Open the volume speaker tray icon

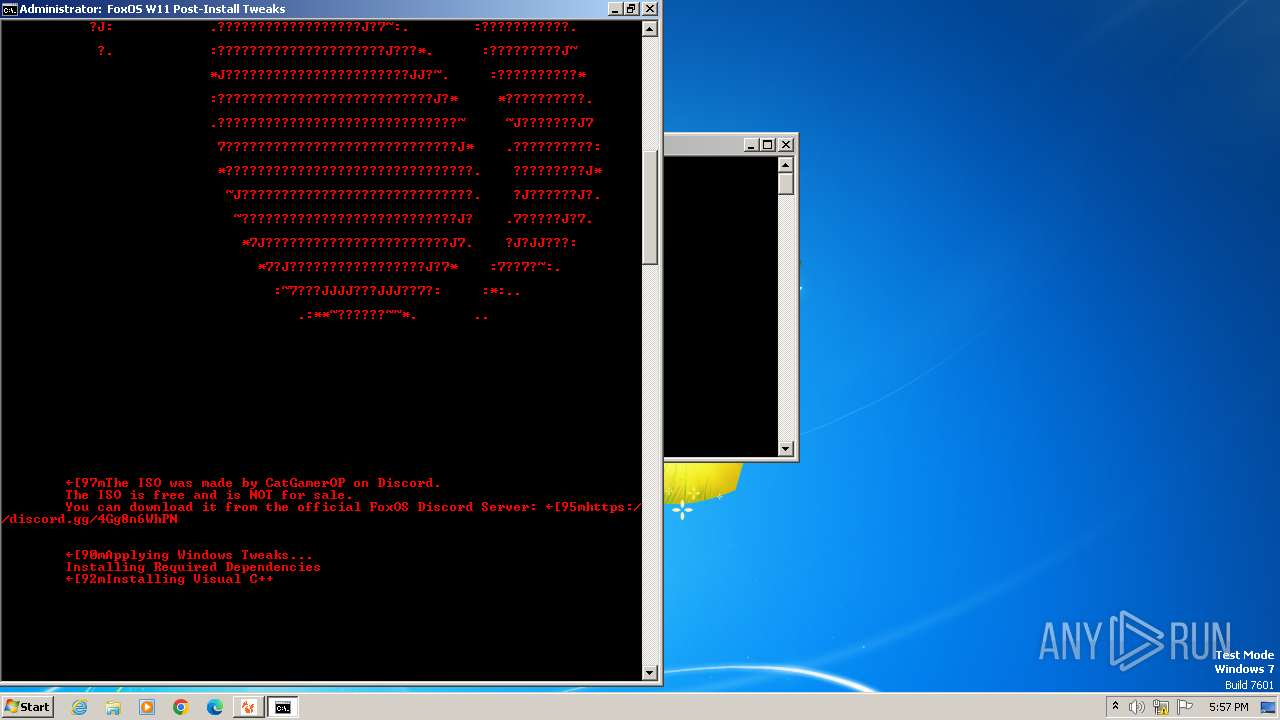pos(1137,707)
